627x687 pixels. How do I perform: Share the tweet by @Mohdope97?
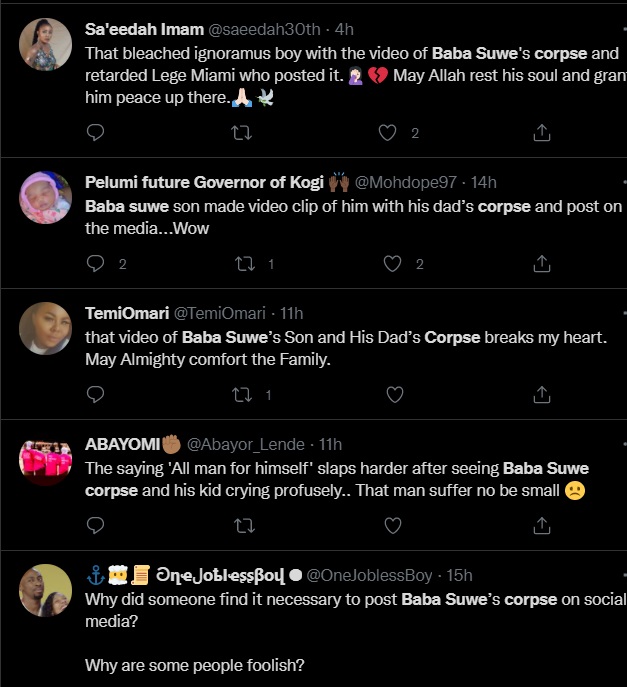541,263
